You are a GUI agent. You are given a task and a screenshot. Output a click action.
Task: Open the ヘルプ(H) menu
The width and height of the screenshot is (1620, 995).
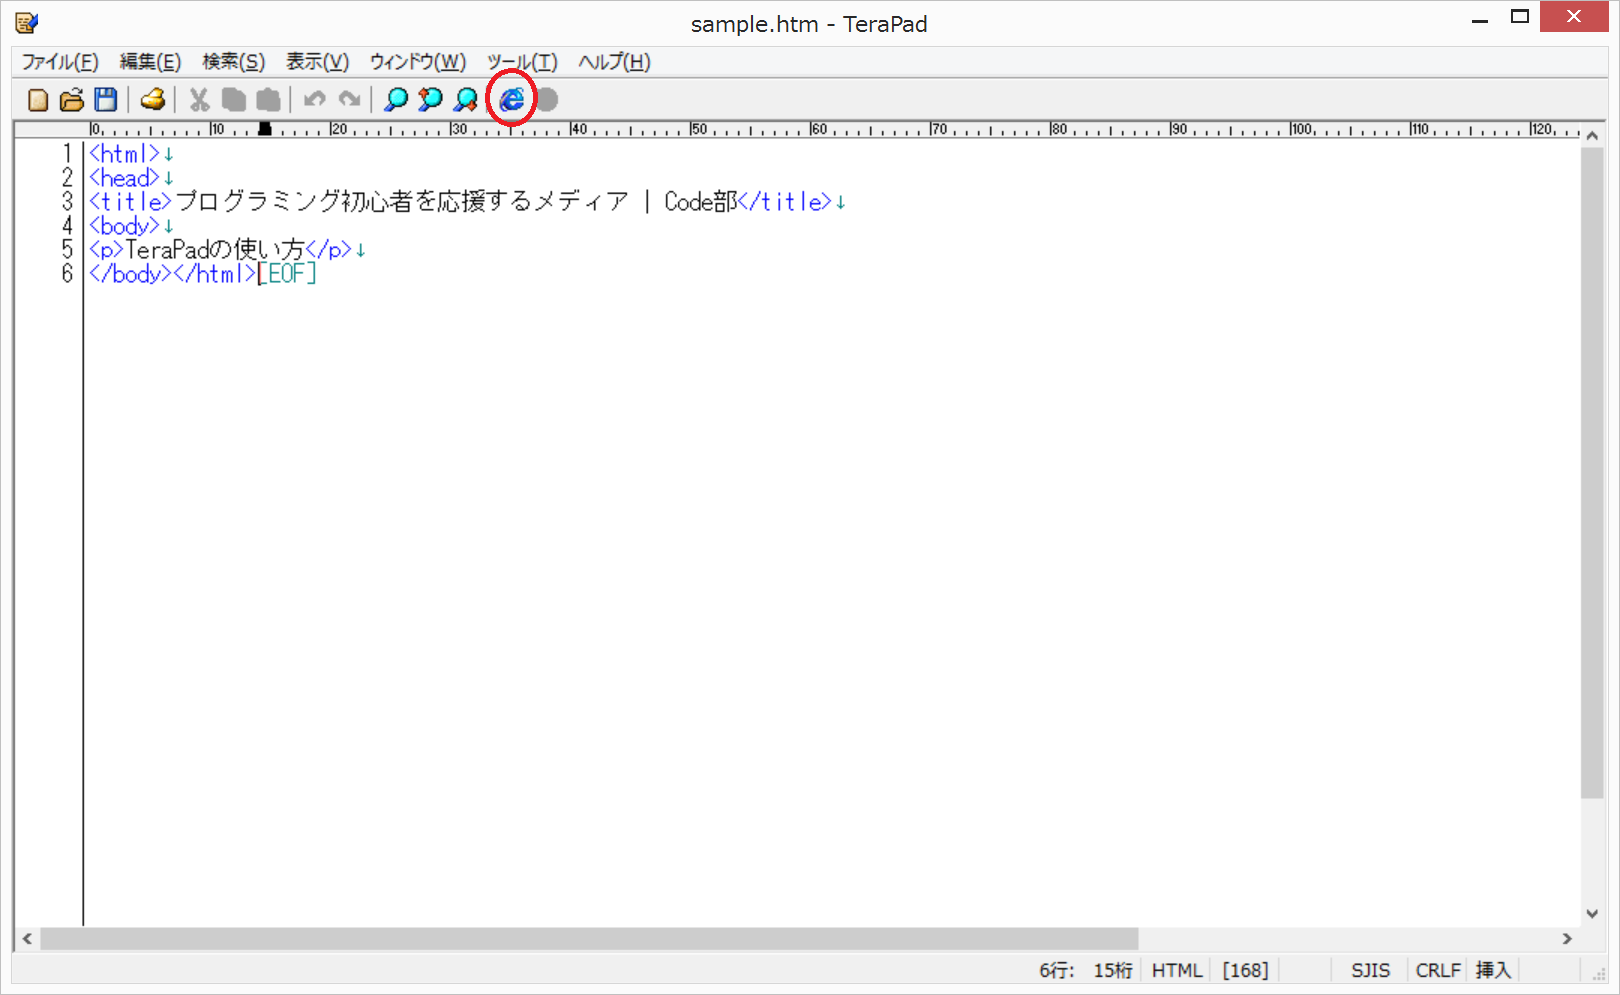614,62
